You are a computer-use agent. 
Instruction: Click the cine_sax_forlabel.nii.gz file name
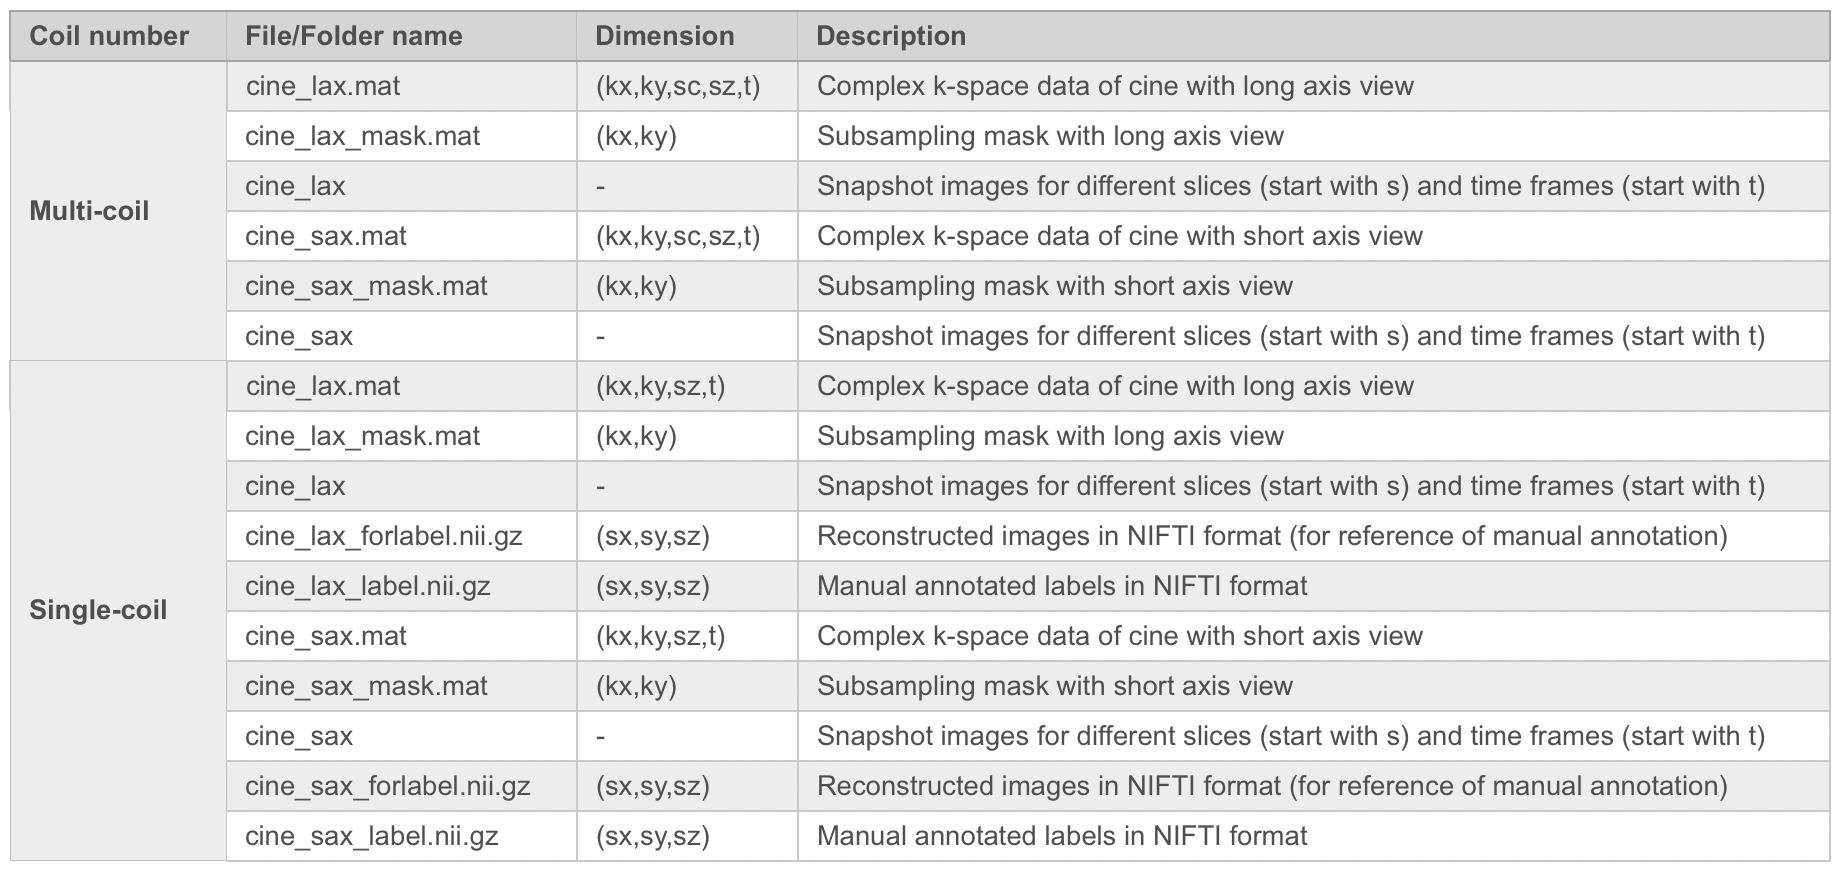point(388,786)
